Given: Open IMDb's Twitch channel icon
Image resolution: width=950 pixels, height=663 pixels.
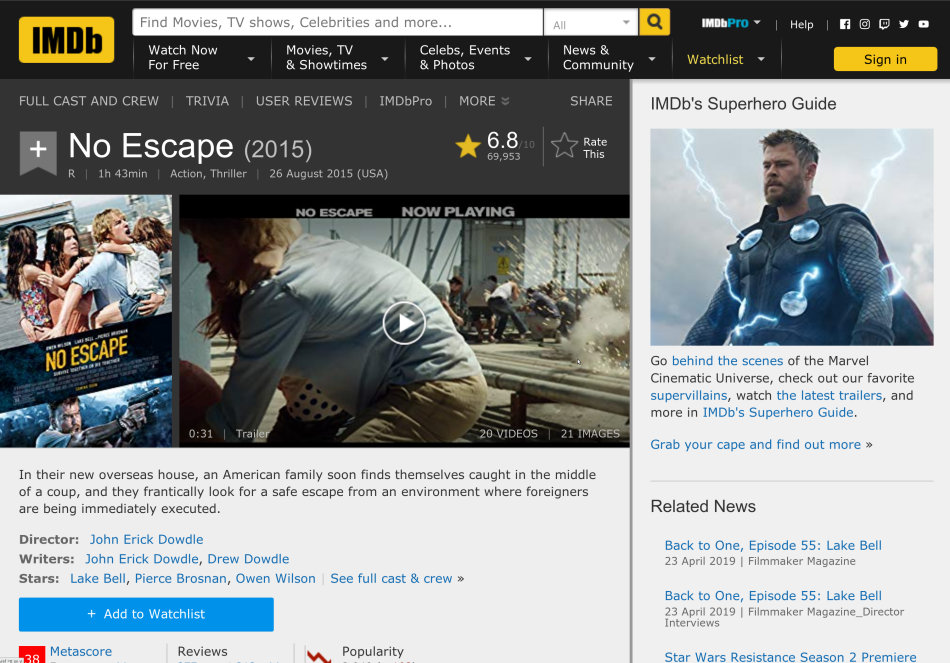Looking at the screenshot, I should pos(885,24).
